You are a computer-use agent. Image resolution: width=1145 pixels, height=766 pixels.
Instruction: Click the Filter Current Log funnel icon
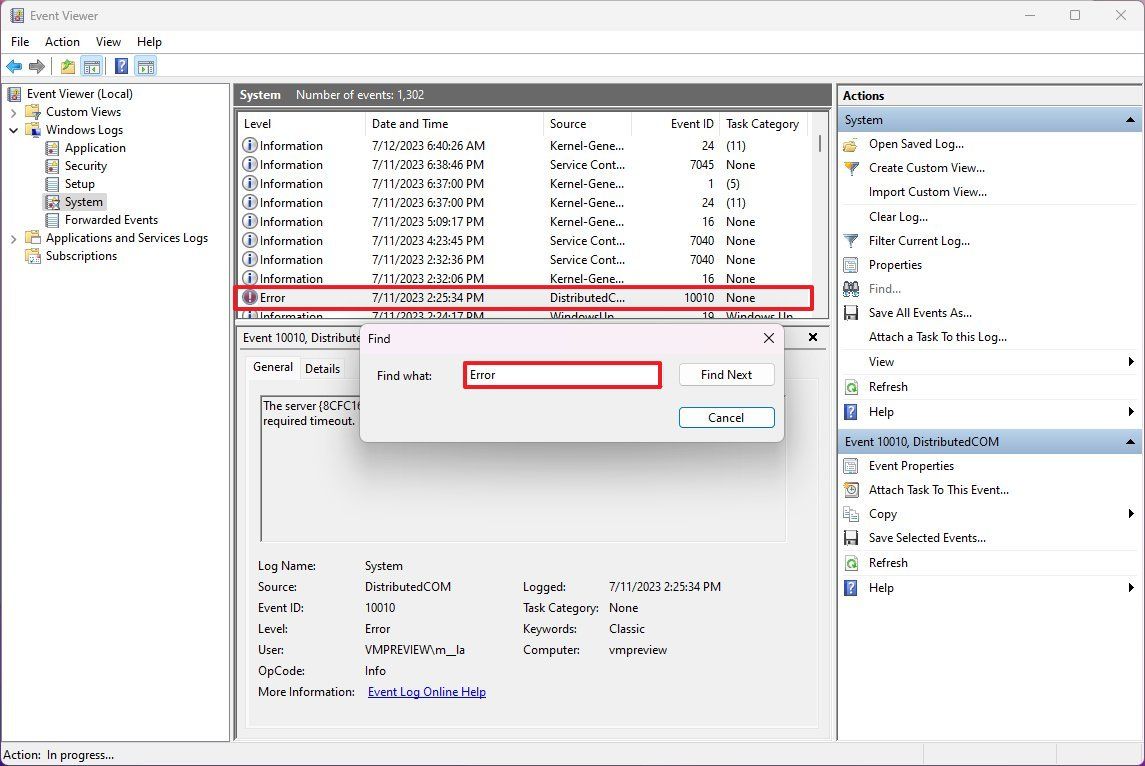coord(849,241)
